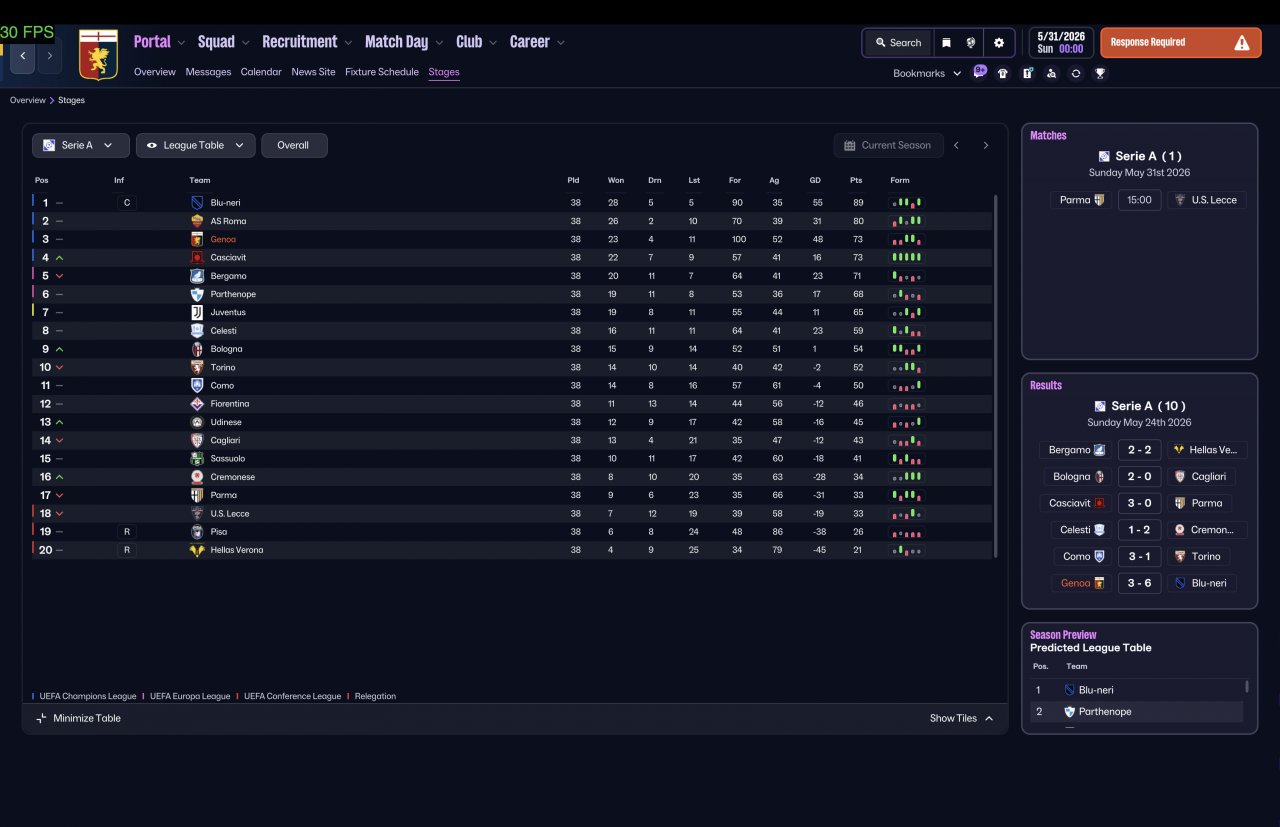This screenshot has height=827, width=1280.
Task: Open Genoa team link in league table
Action: pos(223,240)
